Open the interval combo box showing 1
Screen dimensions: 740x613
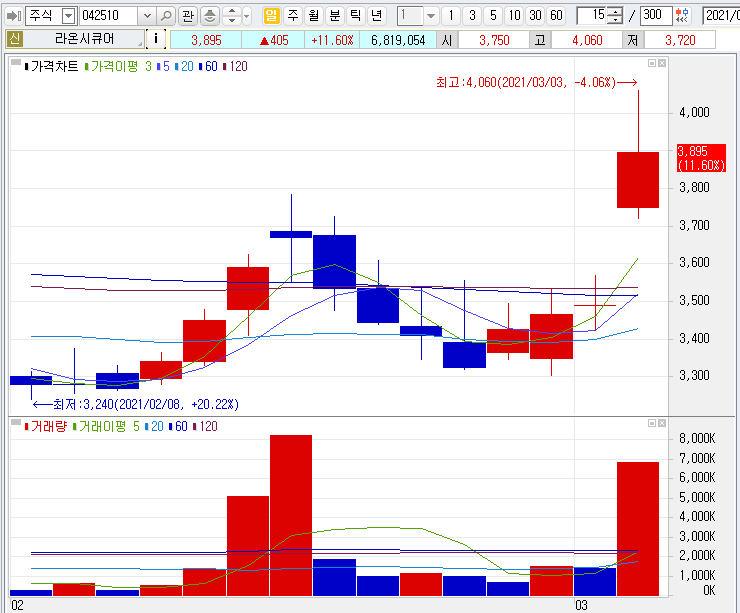(x=417, y=16)
